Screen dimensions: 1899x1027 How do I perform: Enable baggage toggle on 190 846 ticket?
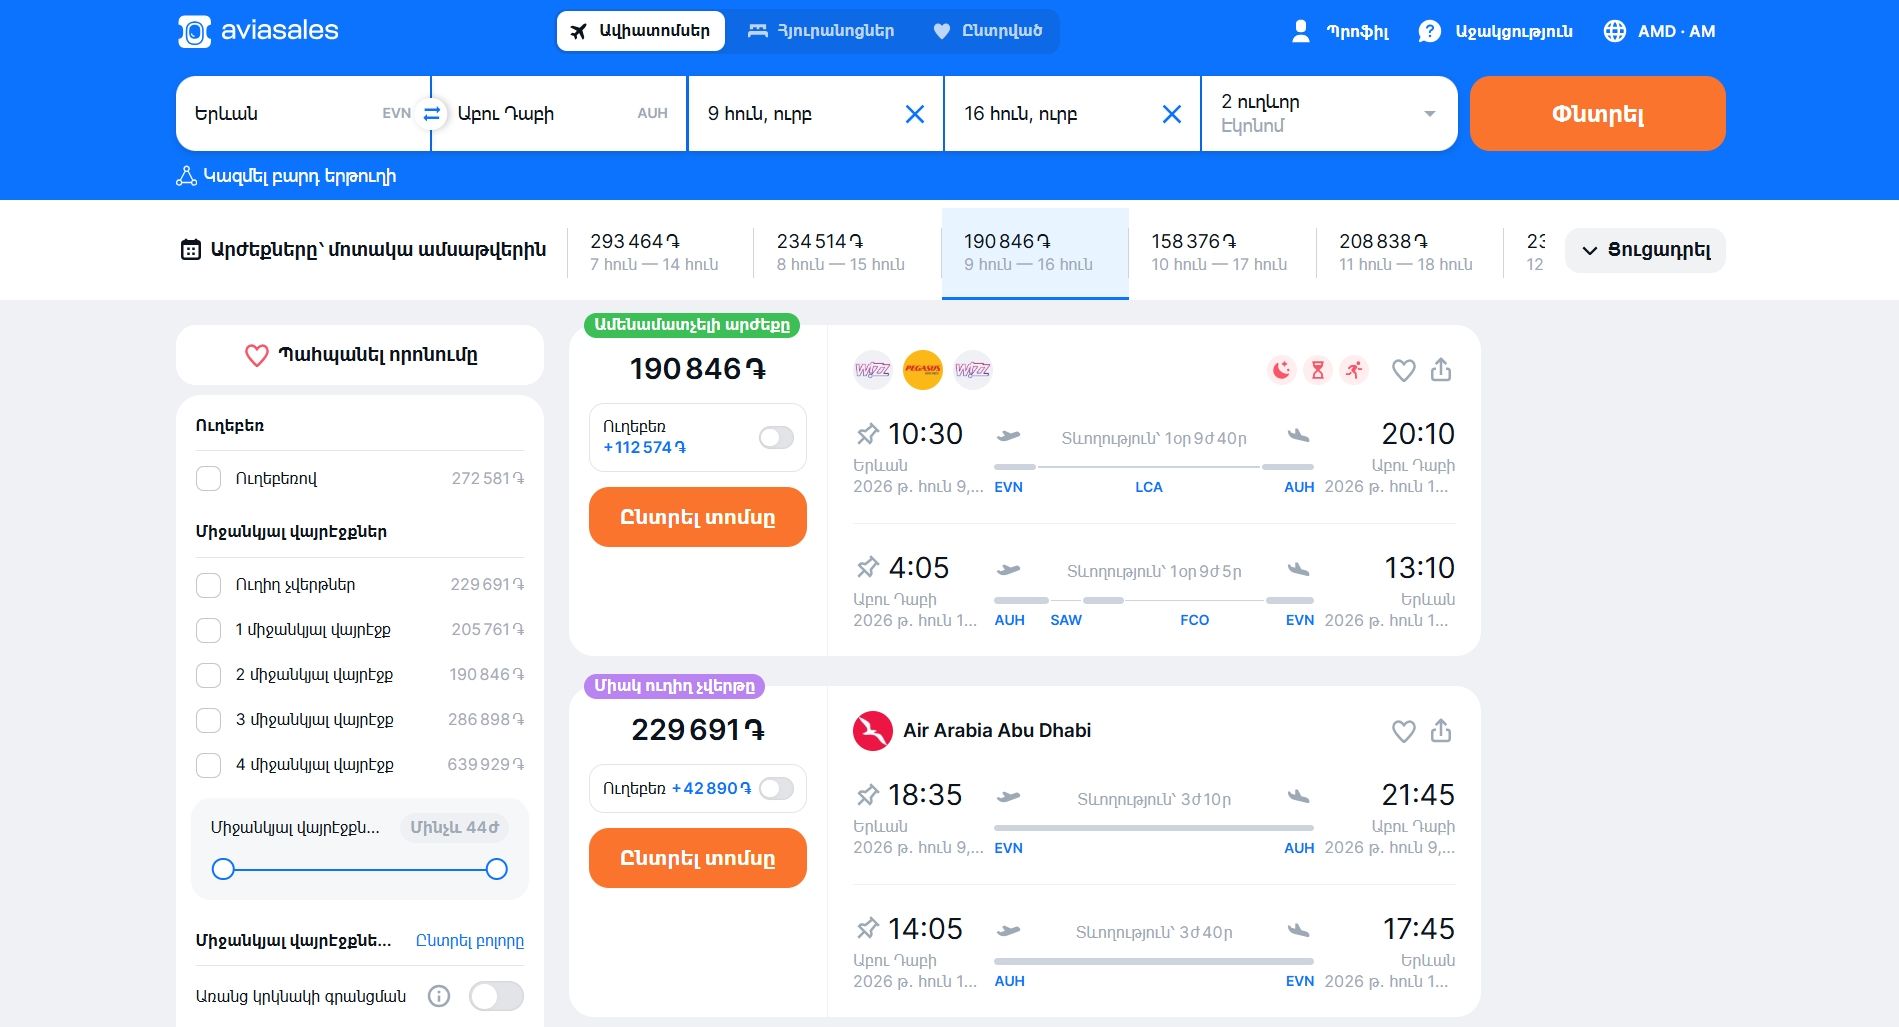pos(775,437)
